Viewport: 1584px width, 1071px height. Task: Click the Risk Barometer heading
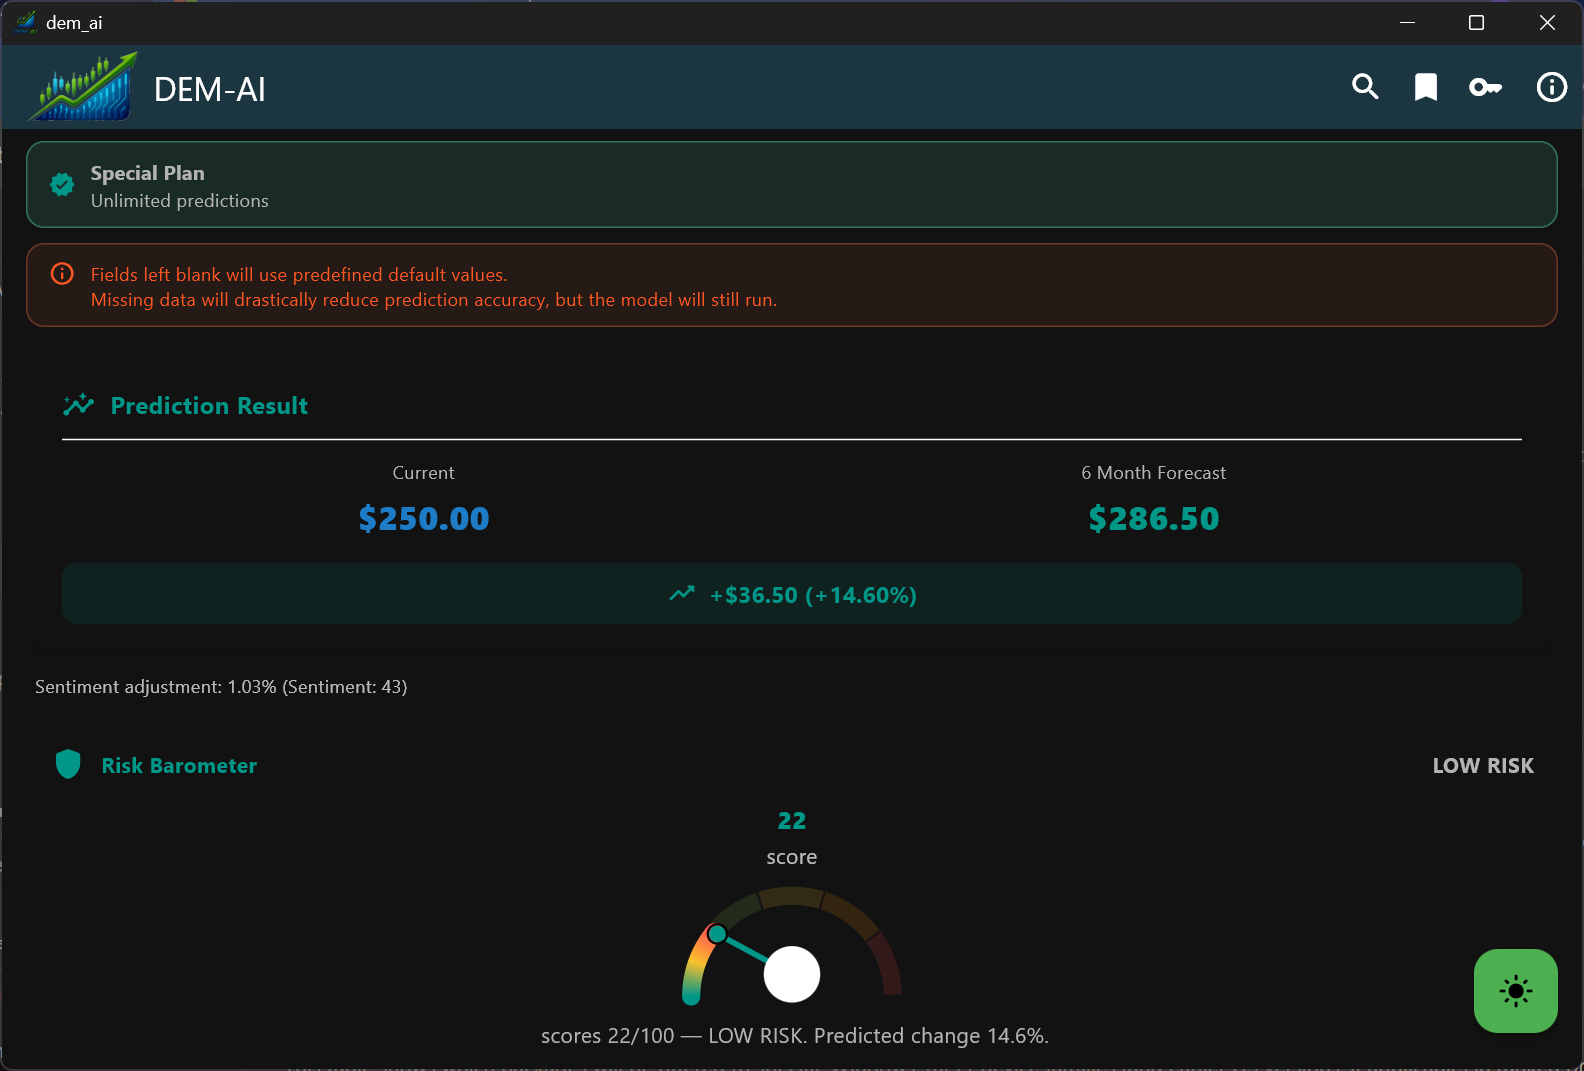pos(179,766)
